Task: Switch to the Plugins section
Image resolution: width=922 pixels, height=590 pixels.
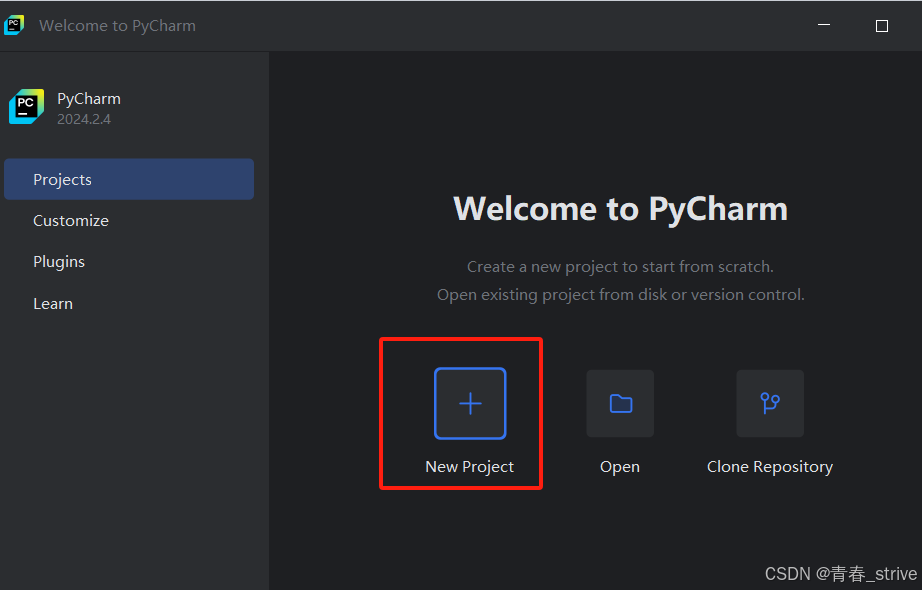Action: click(x=59, y=262)
